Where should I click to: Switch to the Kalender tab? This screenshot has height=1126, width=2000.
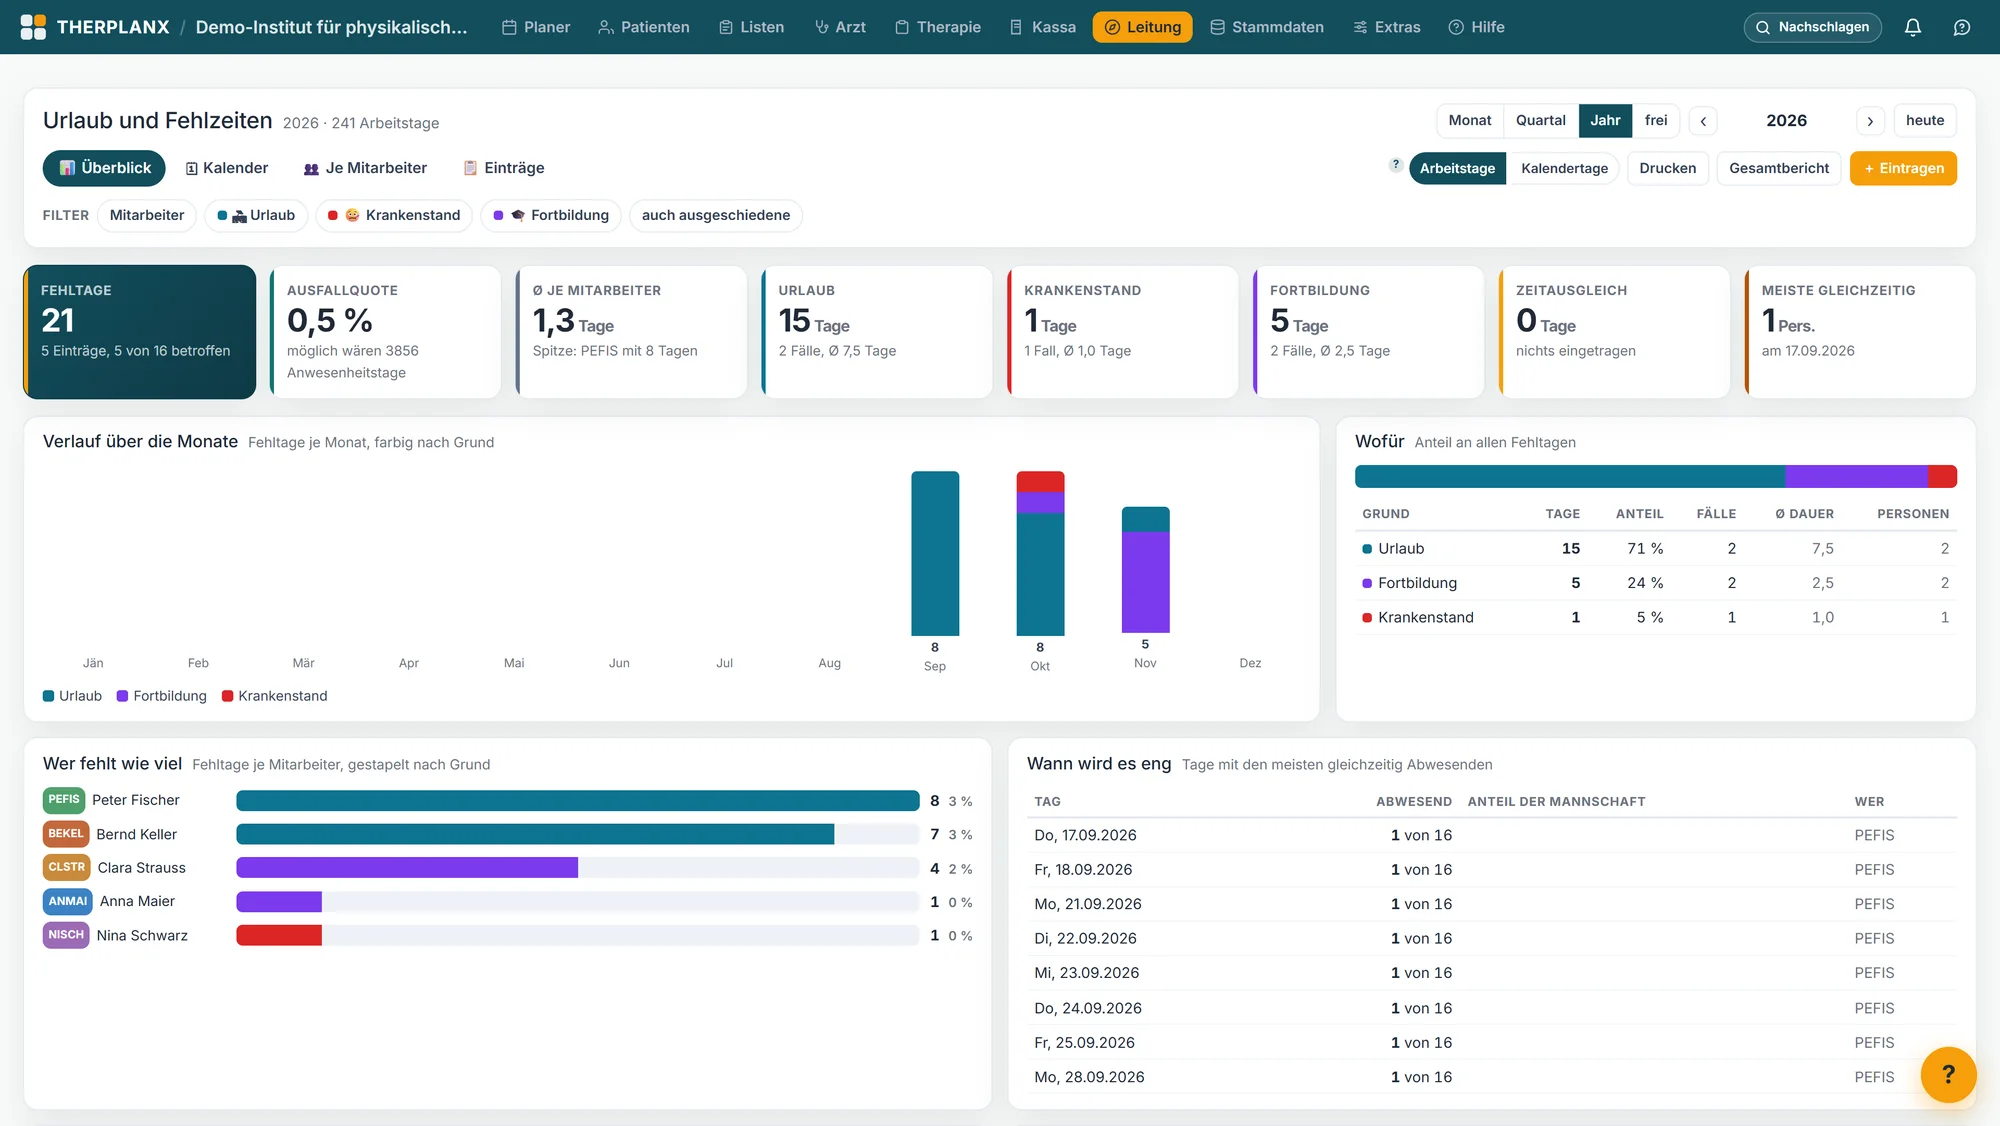pyautogui.click(x=227, y=168)
